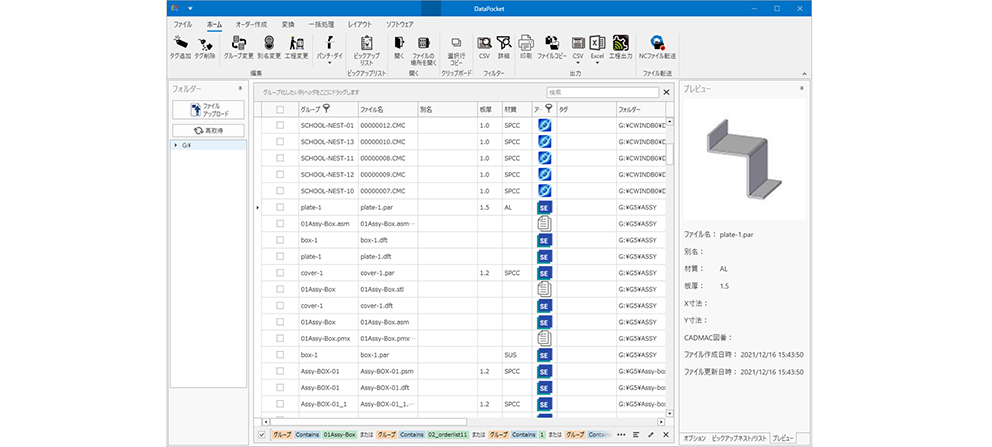Click the 工程変更 (change process) icon
Screen dimensions: 992x447
click(x=296, y=43)
